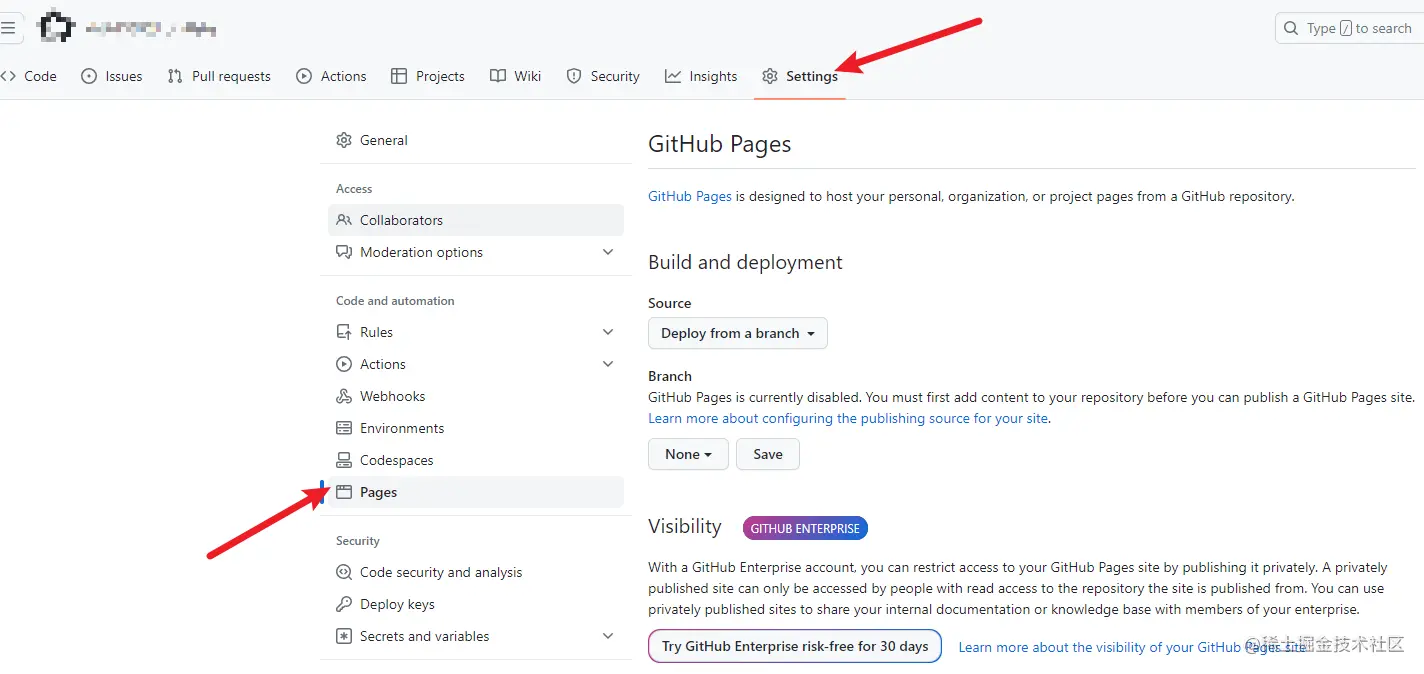Click the gear icon beside General
The image size is (1424, 674).
tap(344, 140)
